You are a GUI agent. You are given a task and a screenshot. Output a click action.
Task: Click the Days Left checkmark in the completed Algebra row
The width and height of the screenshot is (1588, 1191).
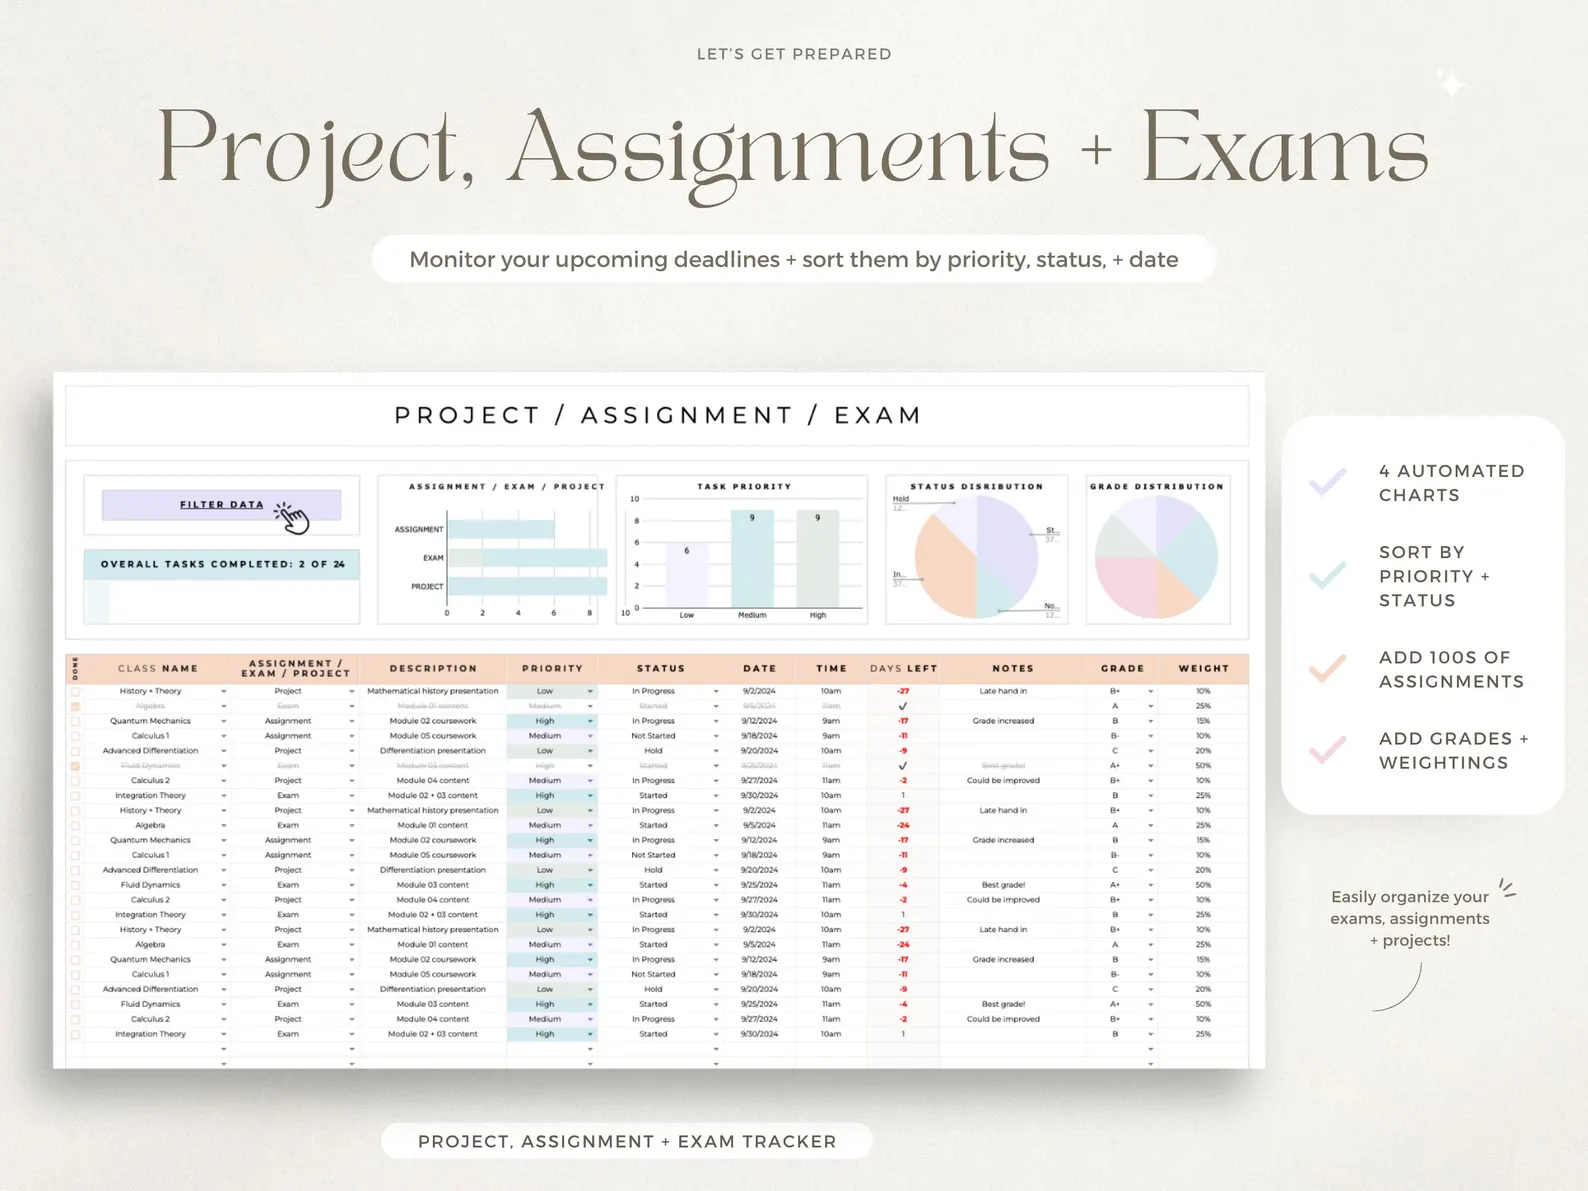point(903,706)
